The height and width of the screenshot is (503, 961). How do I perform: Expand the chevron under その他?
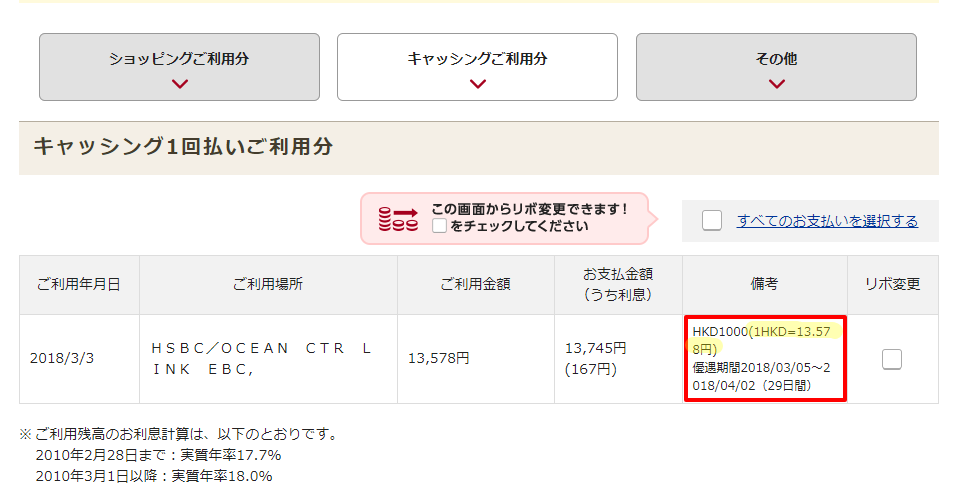click(x=777, y=84)
